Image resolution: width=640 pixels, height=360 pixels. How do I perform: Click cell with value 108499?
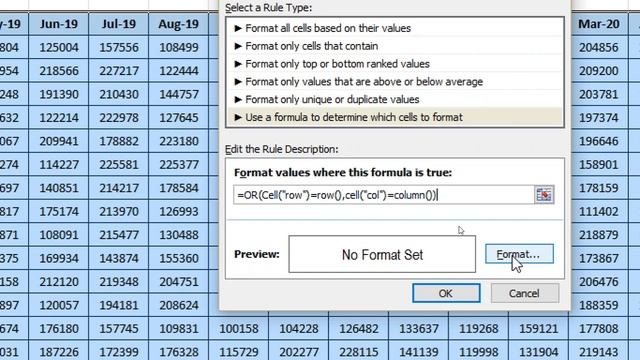click(x=179, y=47)
